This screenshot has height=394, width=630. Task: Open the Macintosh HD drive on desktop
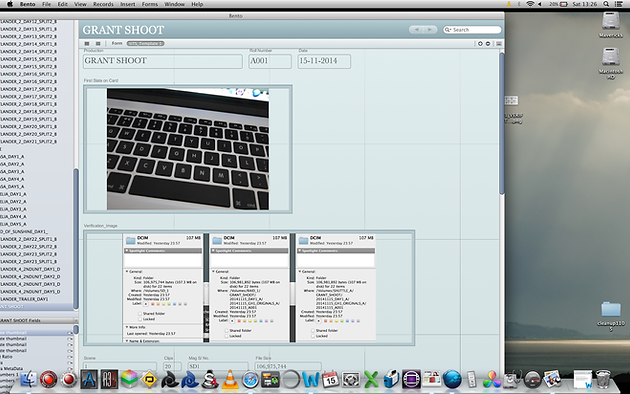pyautogui.click(x=611, y=62)
